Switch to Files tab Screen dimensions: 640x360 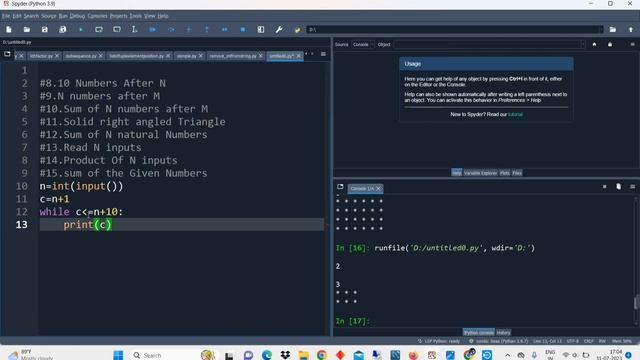click(x=517, y=173)
